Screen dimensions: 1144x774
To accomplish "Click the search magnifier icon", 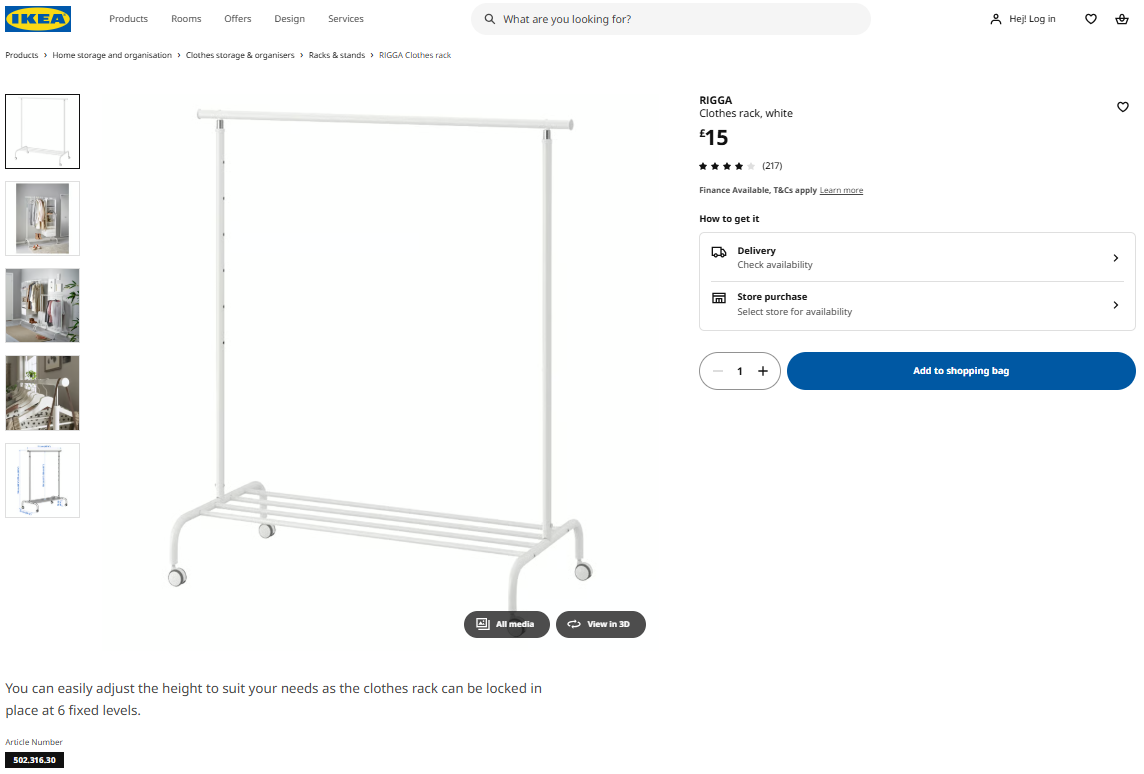I will coord(489,19).
